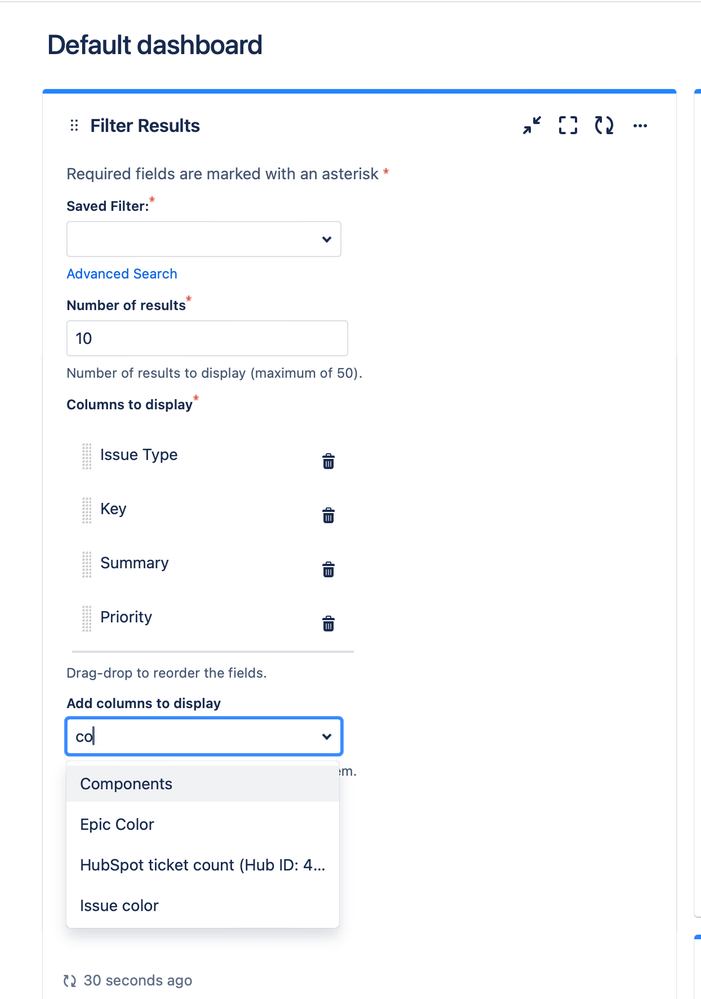This screenshot has height=999, width=701.
Task: Select Components from the suggestions list
Action: pos(126,784)
